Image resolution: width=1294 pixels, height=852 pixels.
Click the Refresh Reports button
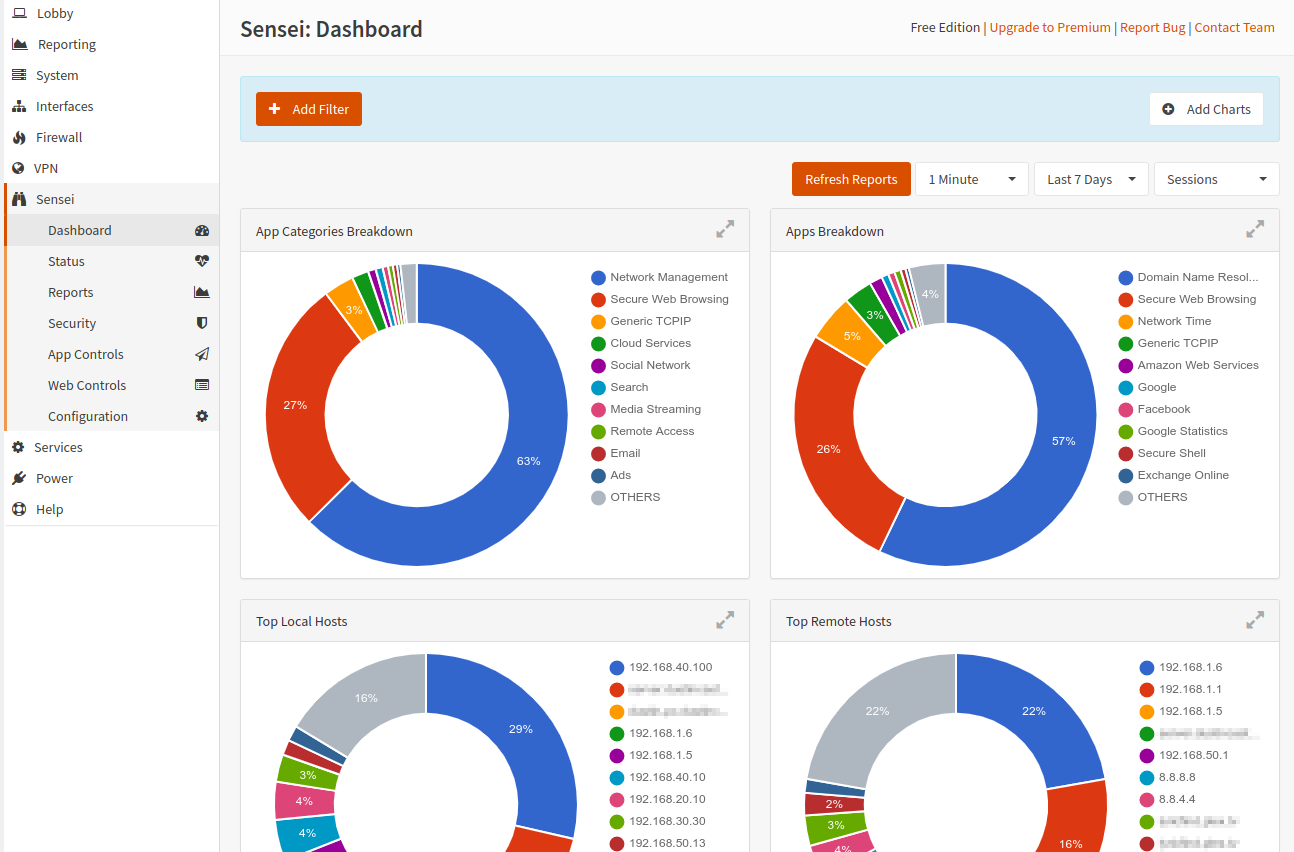point(851,179)
